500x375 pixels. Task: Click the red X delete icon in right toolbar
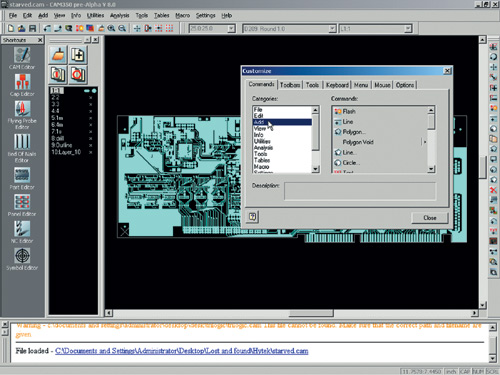point(493,190)
